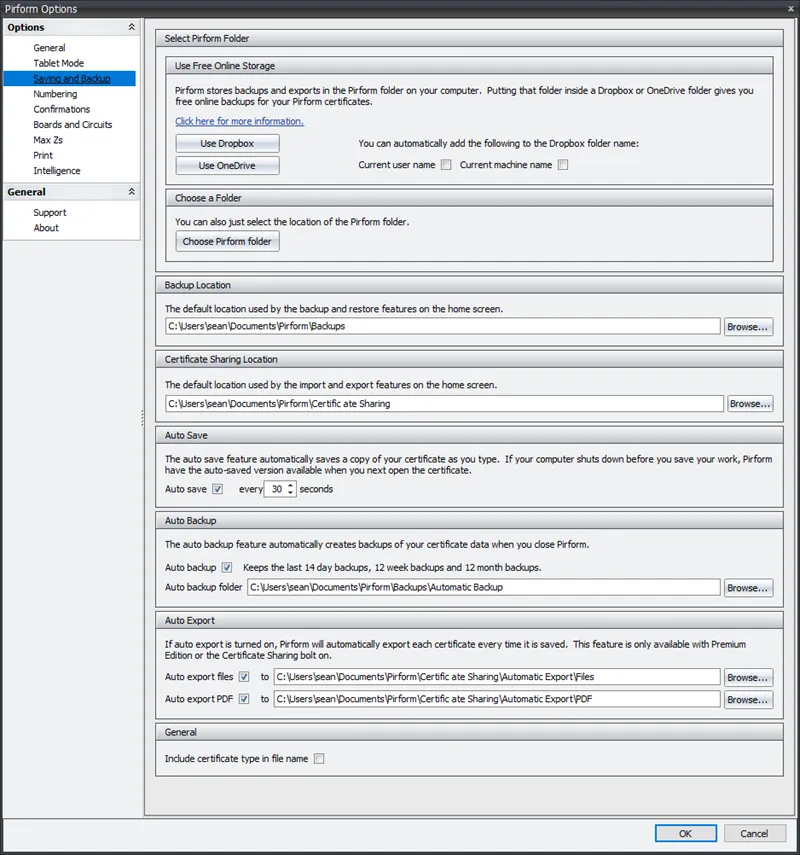The width and height of the screenshot is (800, 855).
Task: Collapse the General section header
Action: 131,191
